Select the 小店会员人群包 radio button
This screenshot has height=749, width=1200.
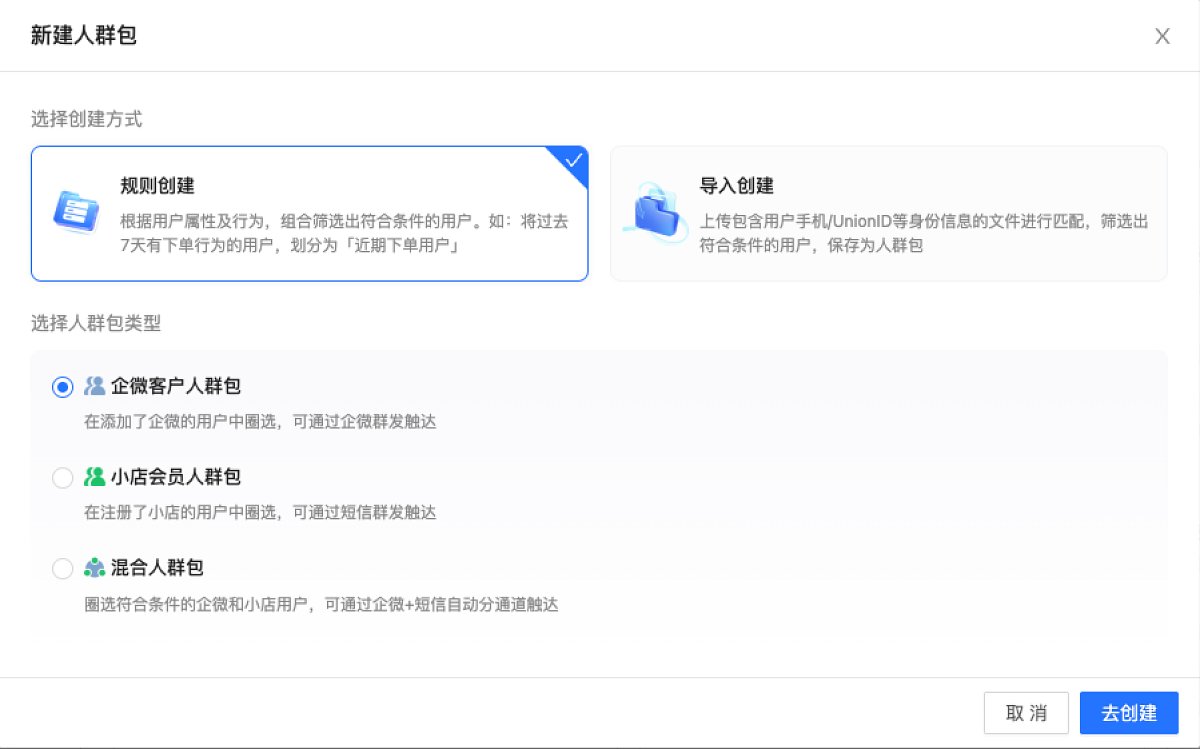click(63, 478)
